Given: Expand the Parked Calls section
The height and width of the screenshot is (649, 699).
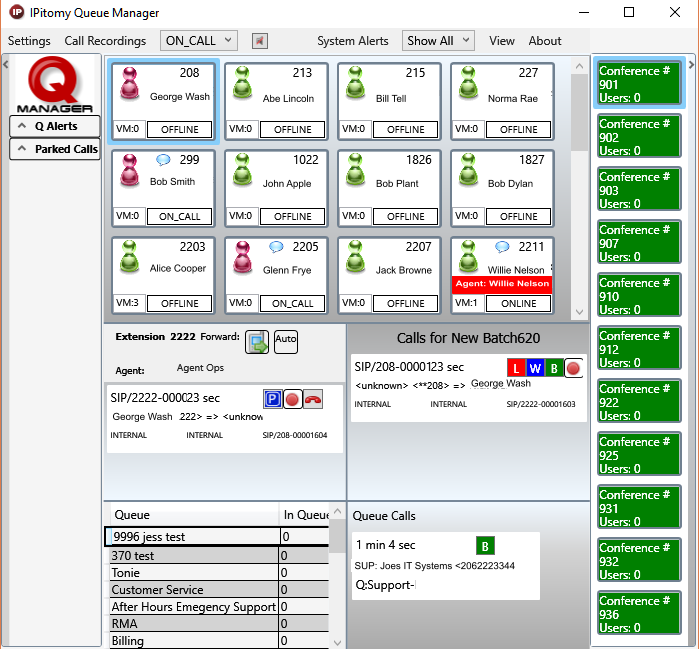Looking at the screenshot, I should 55,149.
